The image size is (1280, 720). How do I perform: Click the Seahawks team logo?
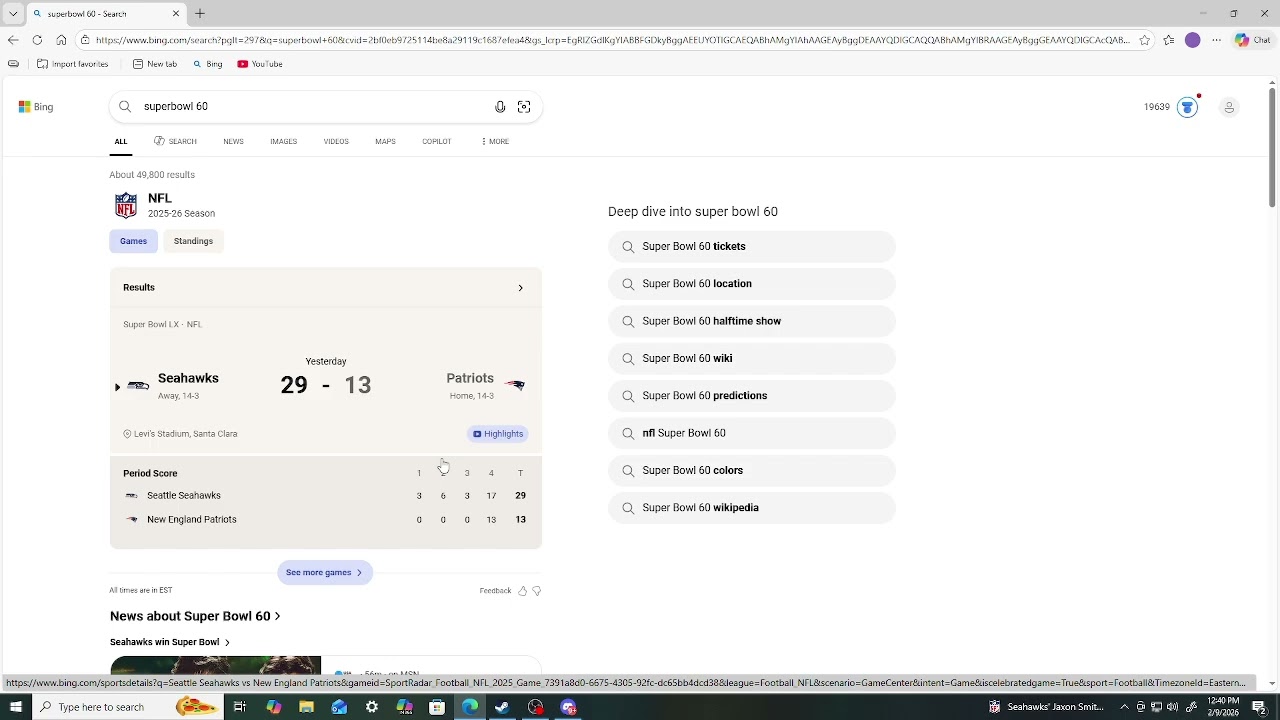pyautogui.click(x=138, y=386)
